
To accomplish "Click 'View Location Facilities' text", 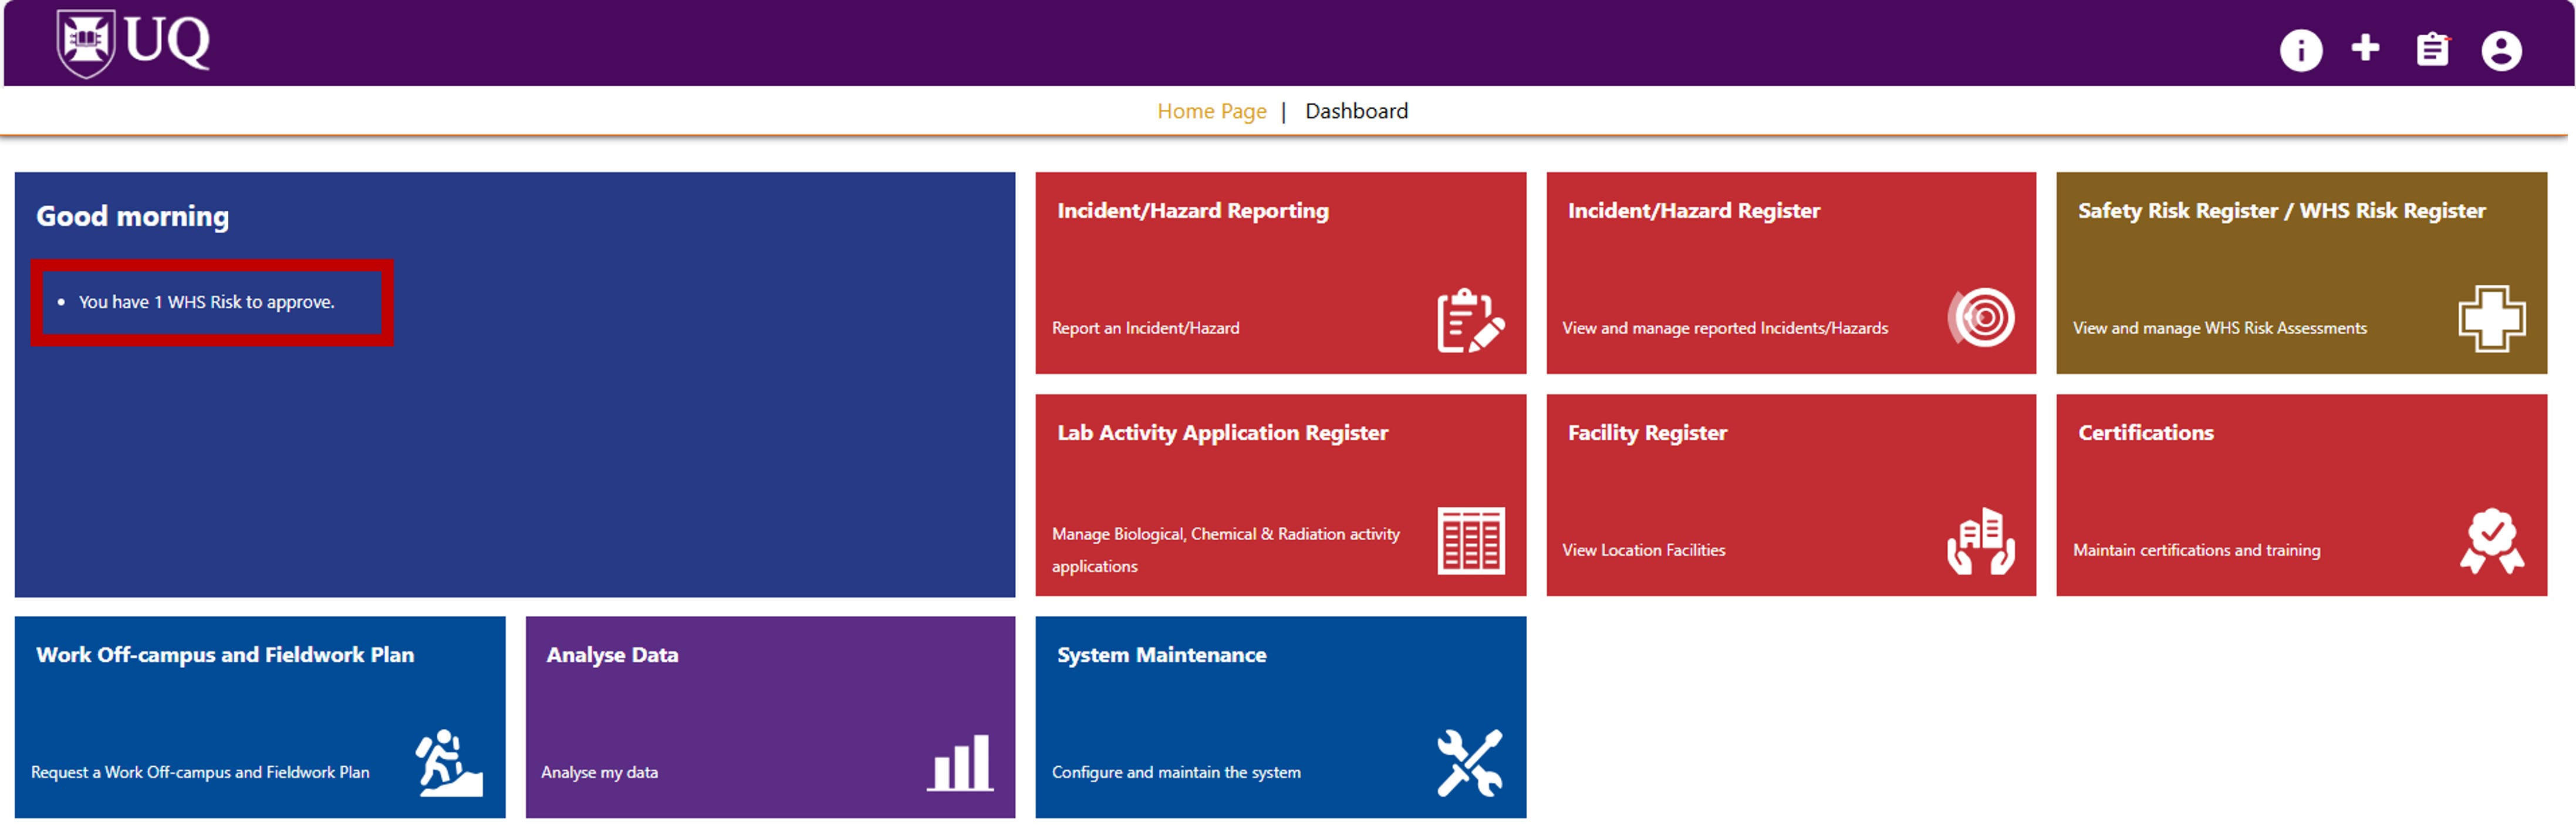I will (1643, 550).
